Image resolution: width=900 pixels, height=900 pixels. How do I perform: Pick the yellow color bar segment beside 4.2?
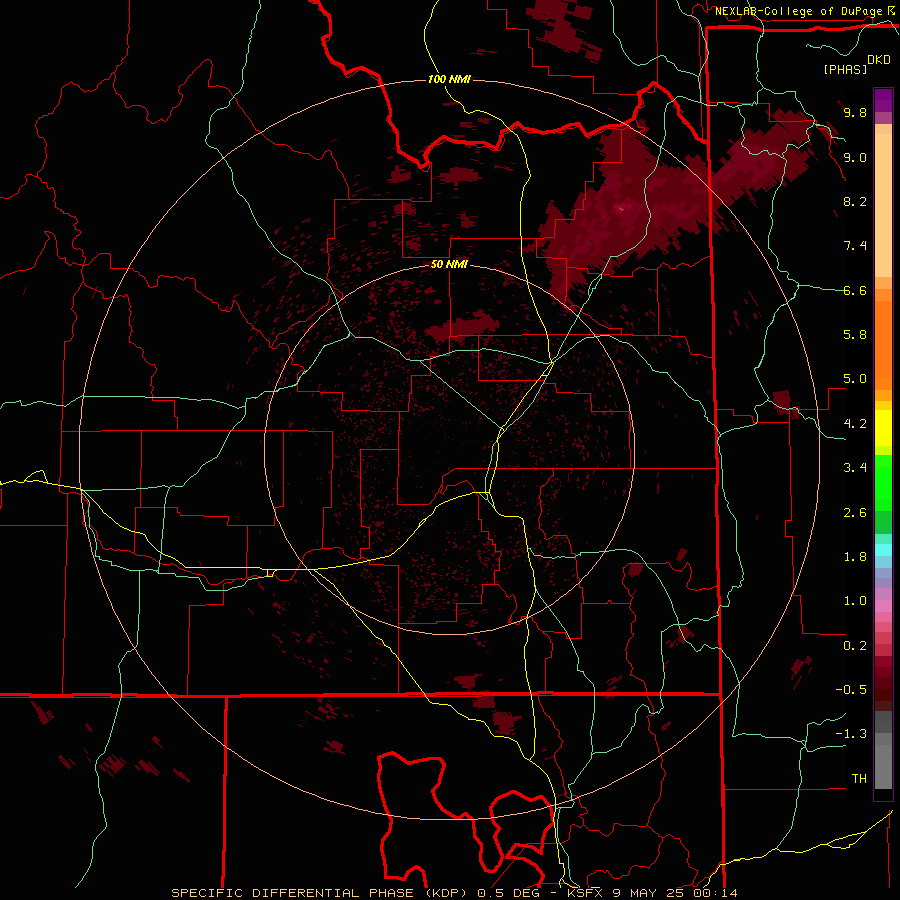coord(883,428)
